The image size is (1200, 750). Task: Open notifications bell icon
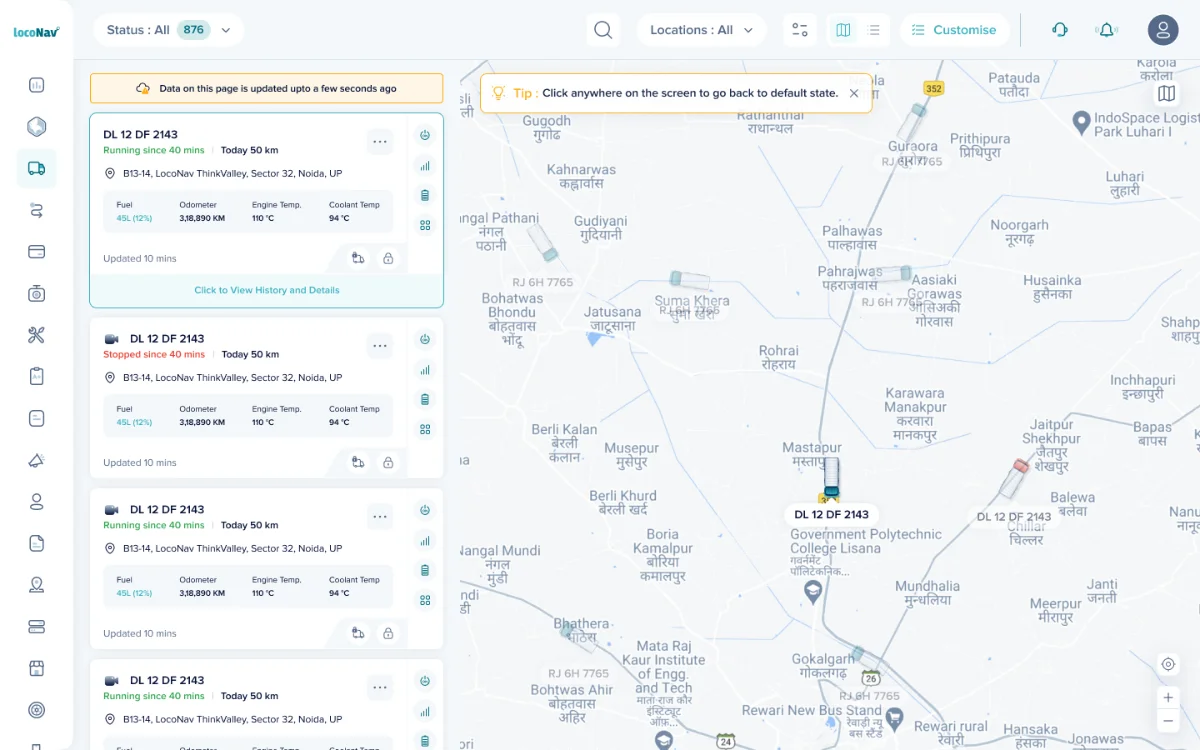pyautogui.click(x=1107, y=30)
